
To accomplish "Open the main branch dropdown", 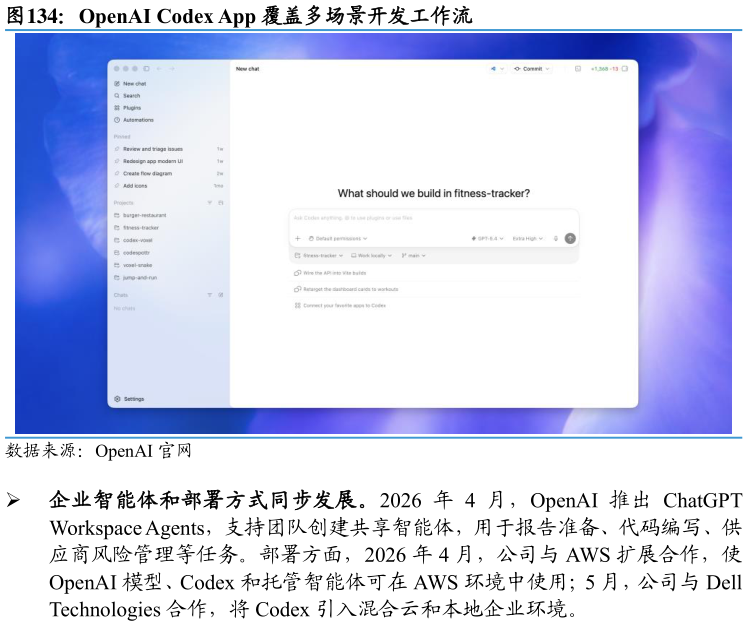I will click(413, 256).
